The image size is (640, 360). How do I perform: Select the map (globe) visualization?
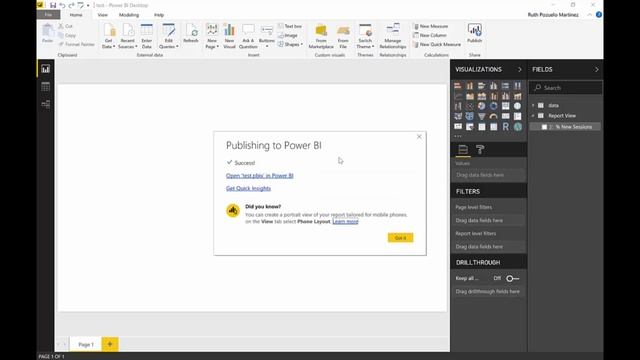tap(518, 106)
